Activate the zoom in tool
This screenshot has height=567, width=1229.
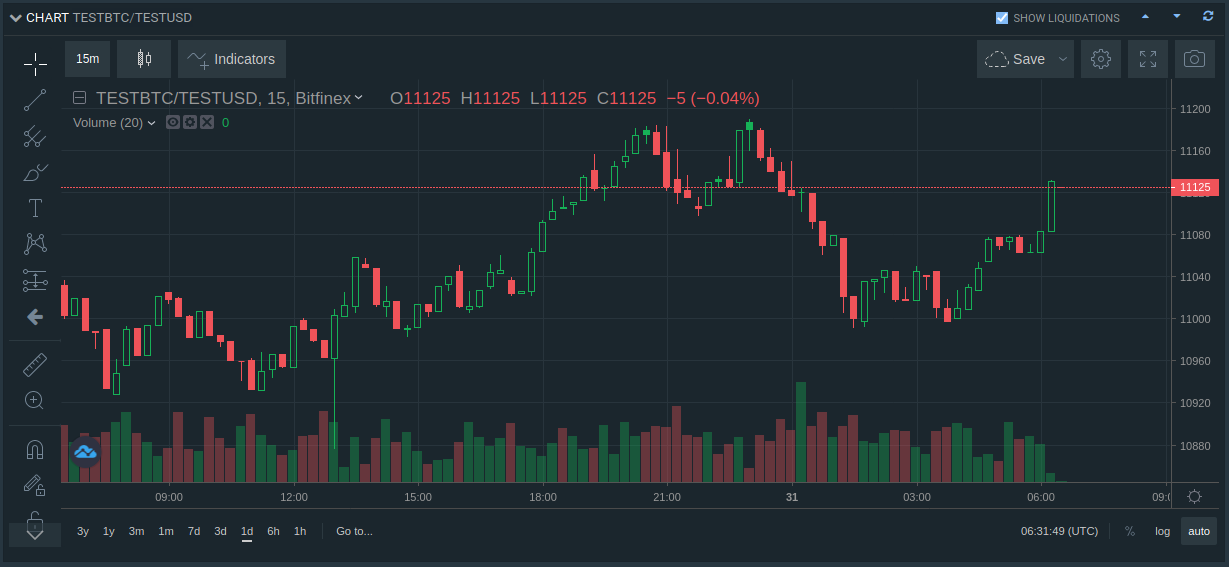[x=35, y=400]
